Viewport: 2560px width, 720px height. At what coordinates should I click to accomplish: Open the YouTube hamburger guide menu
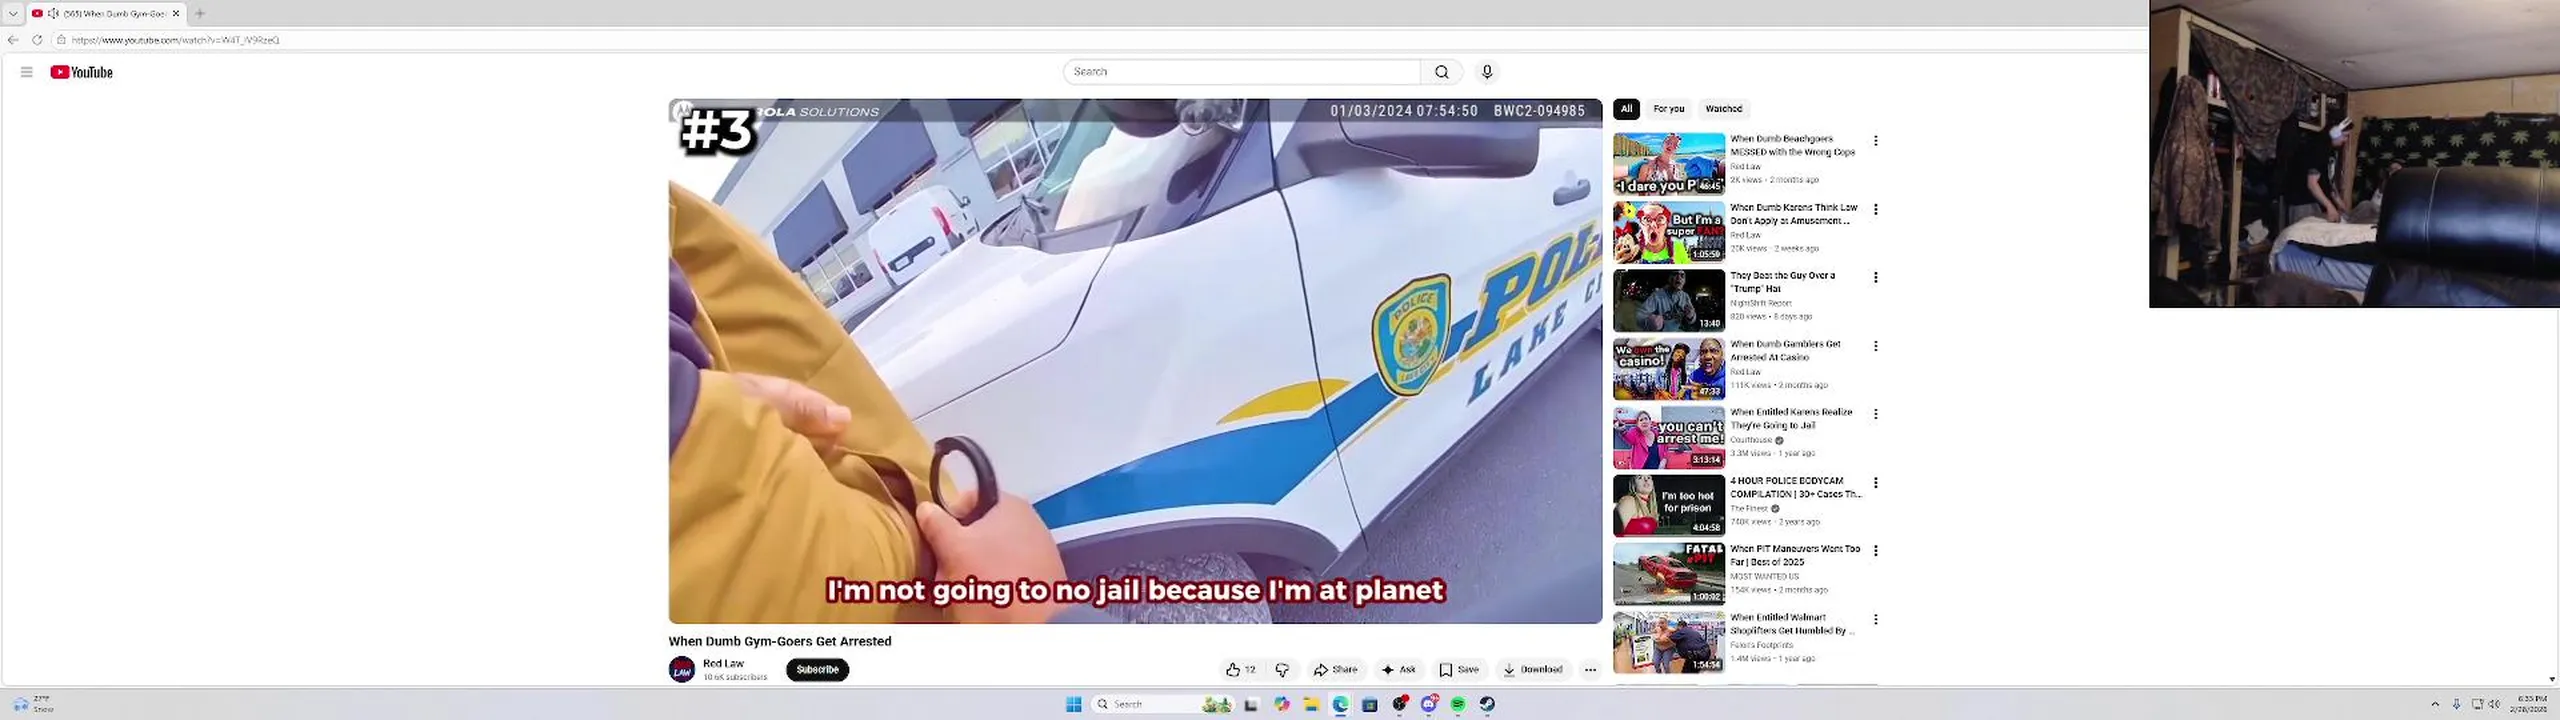coord(27,72)
